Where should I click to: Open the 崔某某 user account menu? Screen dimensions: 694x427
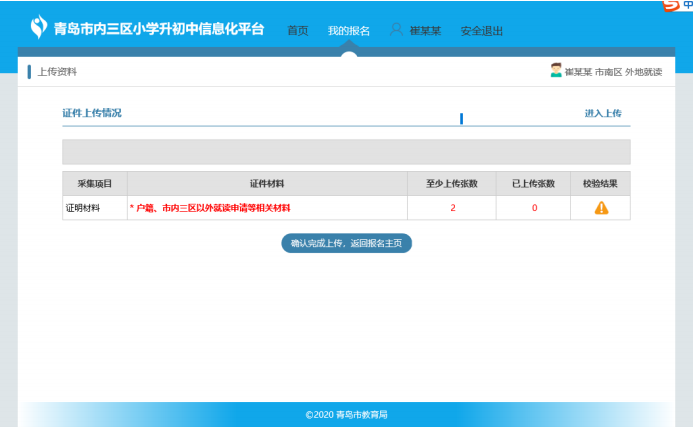coord(425,31)
